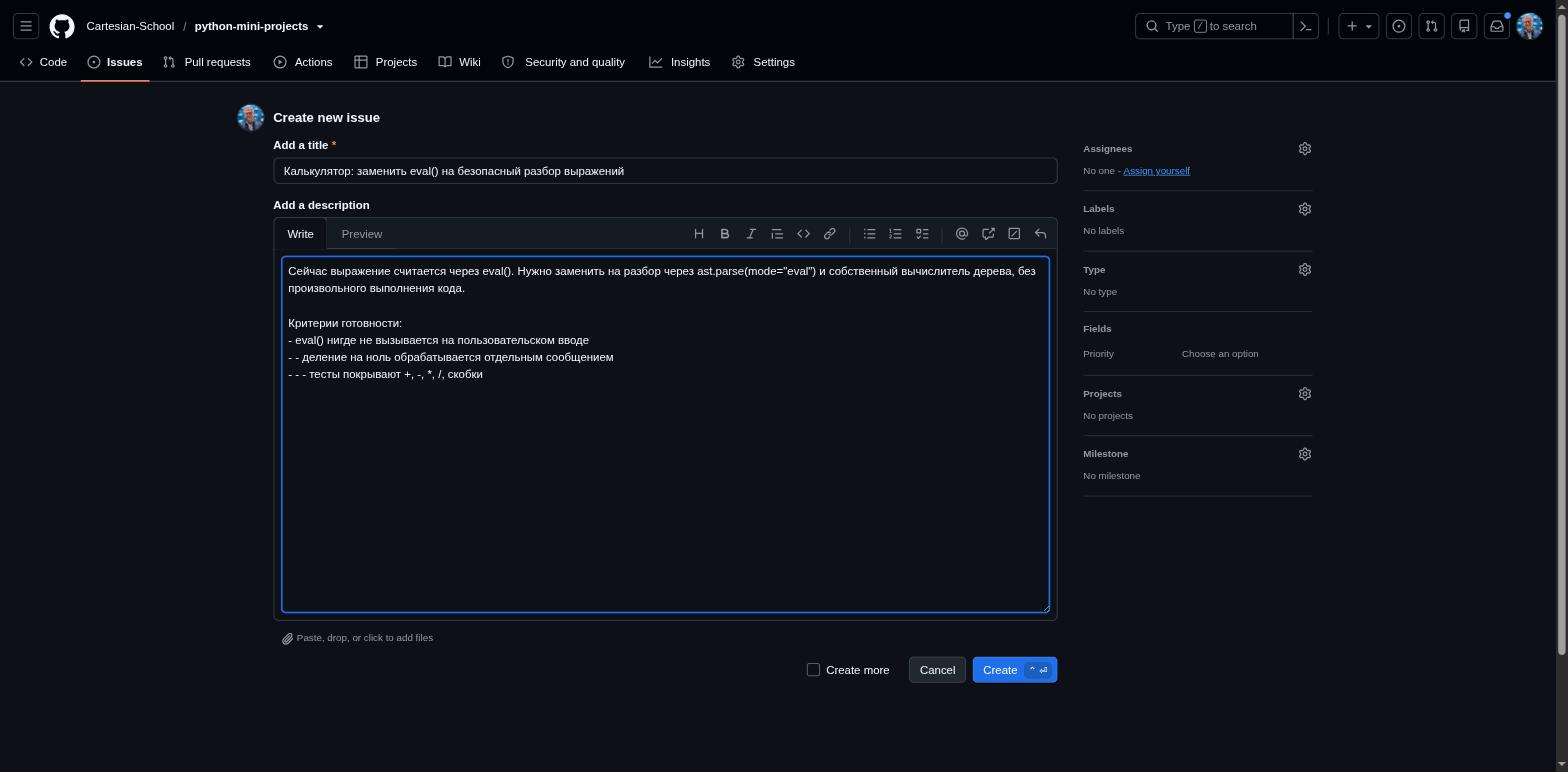Open the create new plus menu

pos(1352,26)
